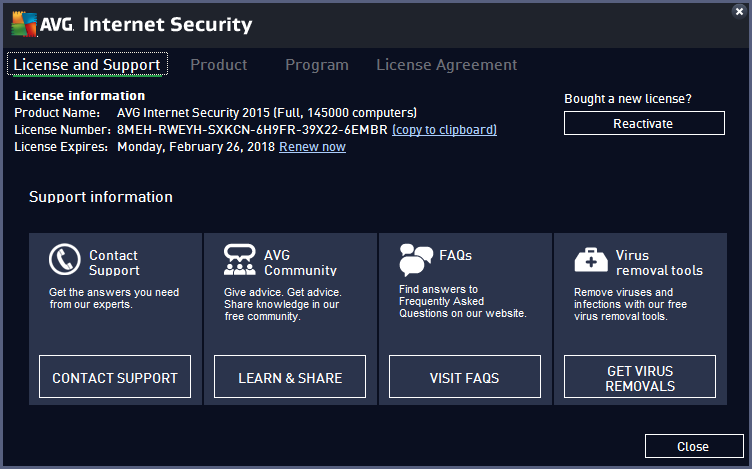Viewport: 752px width, 469px height.
Task: Open VISIT FAQS button
Action: pyautogui.click(x=464, y=378)
